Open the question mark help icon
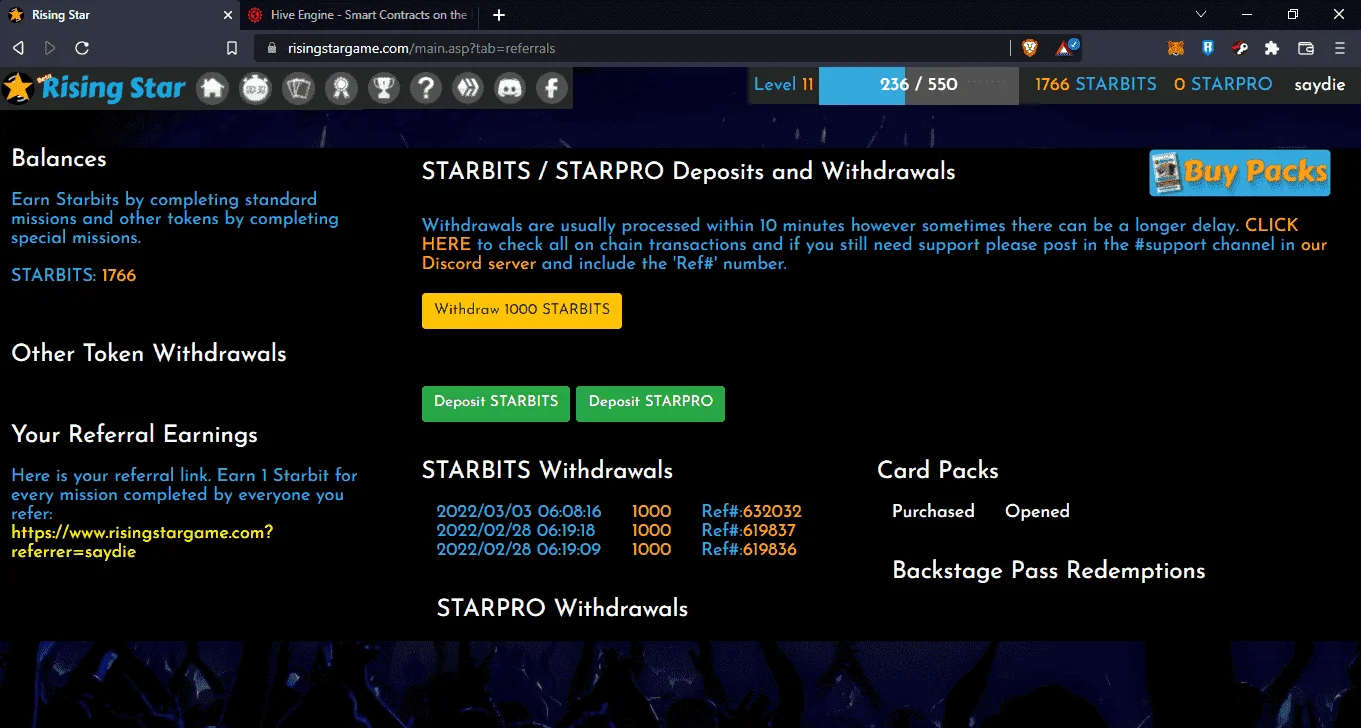 [x=426, y=88]
